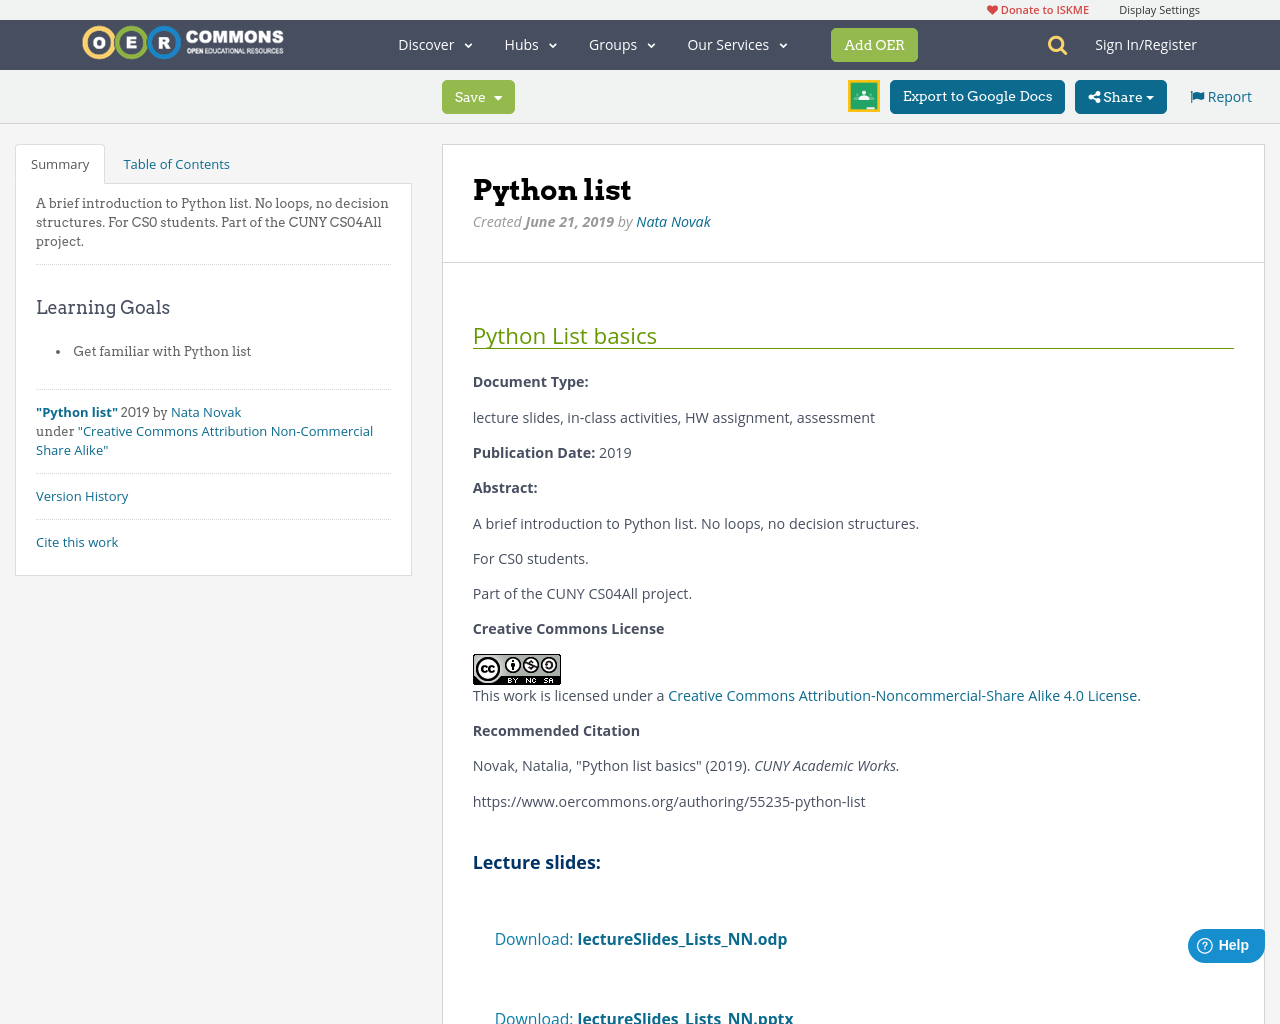Click the Creative Commons BY-NC-SA license badge
This screenshot has height=1024, width=1280.
coord(516,669)
